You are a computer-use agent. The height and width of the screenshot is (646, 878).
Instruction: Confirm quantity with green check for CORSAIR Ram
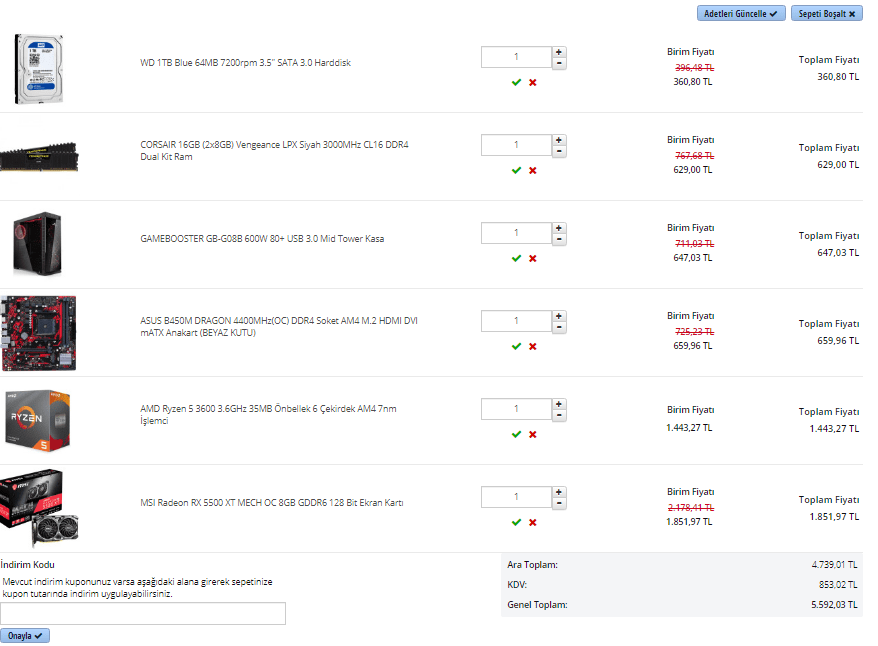pos(516,170)
